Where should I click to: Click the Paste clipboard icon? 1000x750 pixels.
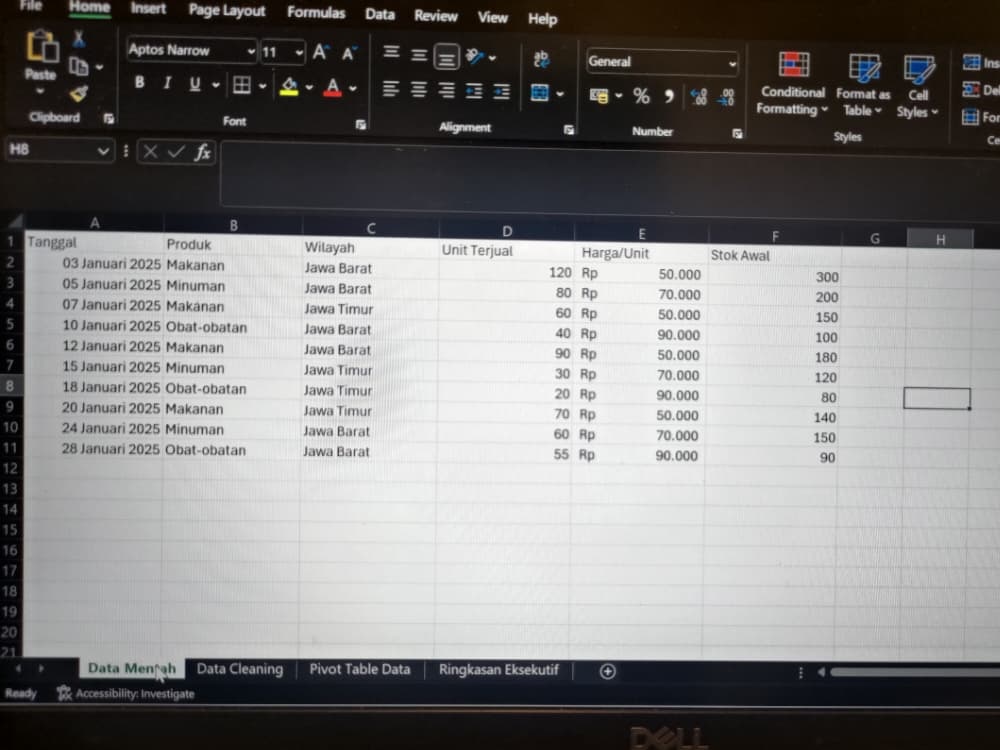pyautogui.click(x=41, y=48)
